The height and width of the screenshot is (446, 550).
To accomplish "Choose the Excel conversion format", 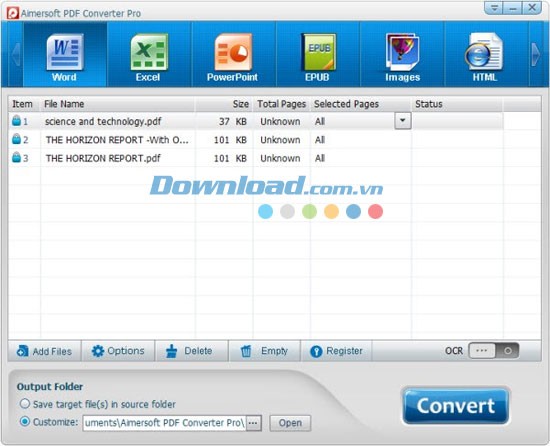I will coord(149,54).
